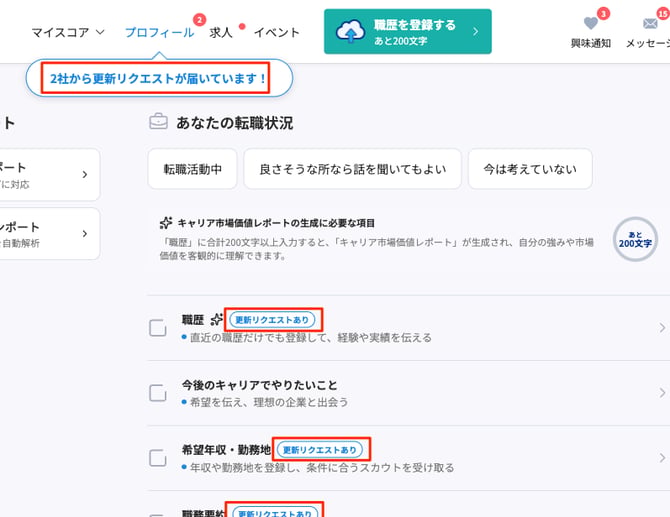The image size is (670, 517).
Task: Click 希望を伝え、理想の企業と出会う text
Action: pos(269,402)
